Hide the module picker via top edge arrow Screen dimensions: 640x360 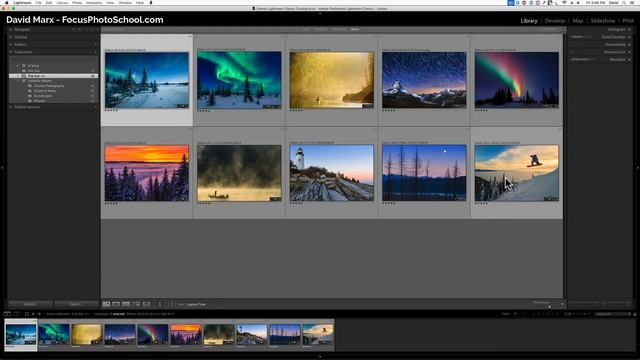(320, 13)
